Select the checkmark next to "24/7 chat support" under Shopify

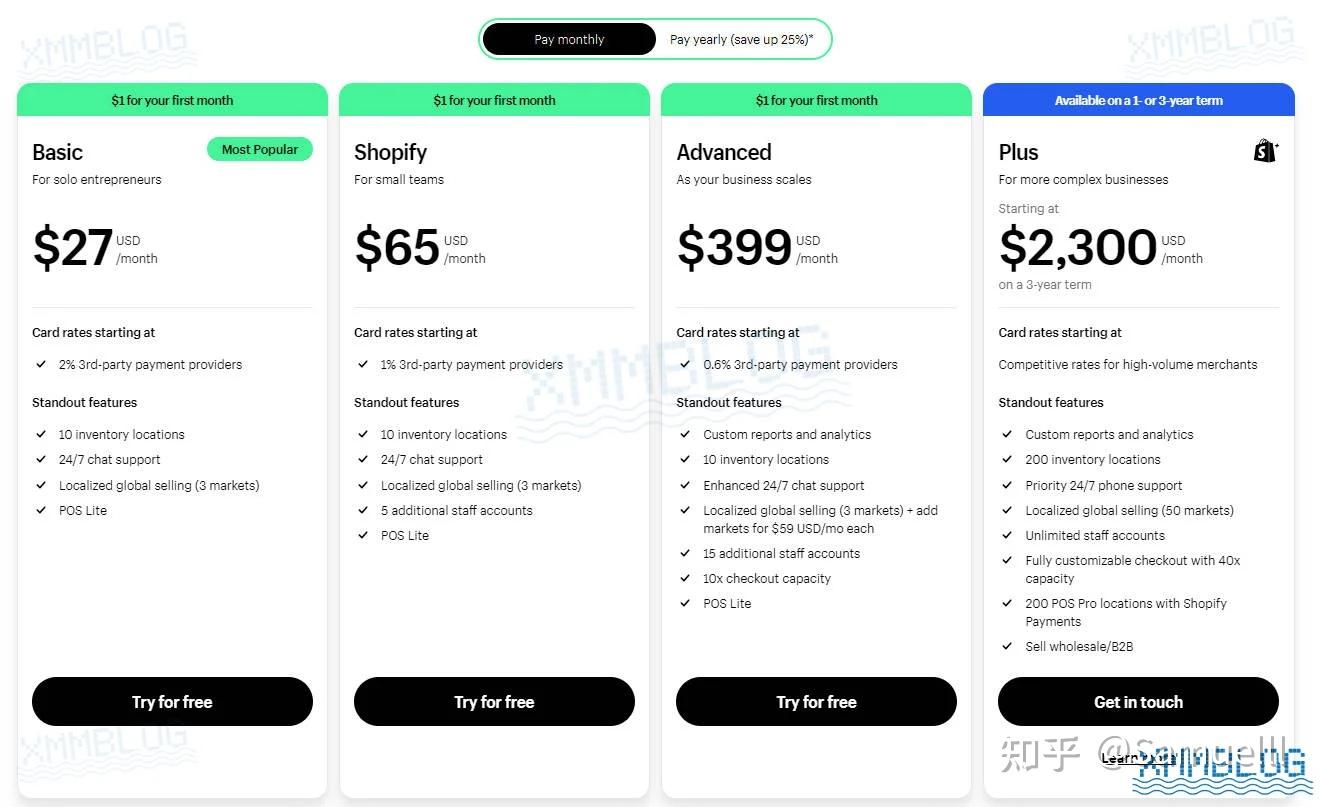(363, 459)
